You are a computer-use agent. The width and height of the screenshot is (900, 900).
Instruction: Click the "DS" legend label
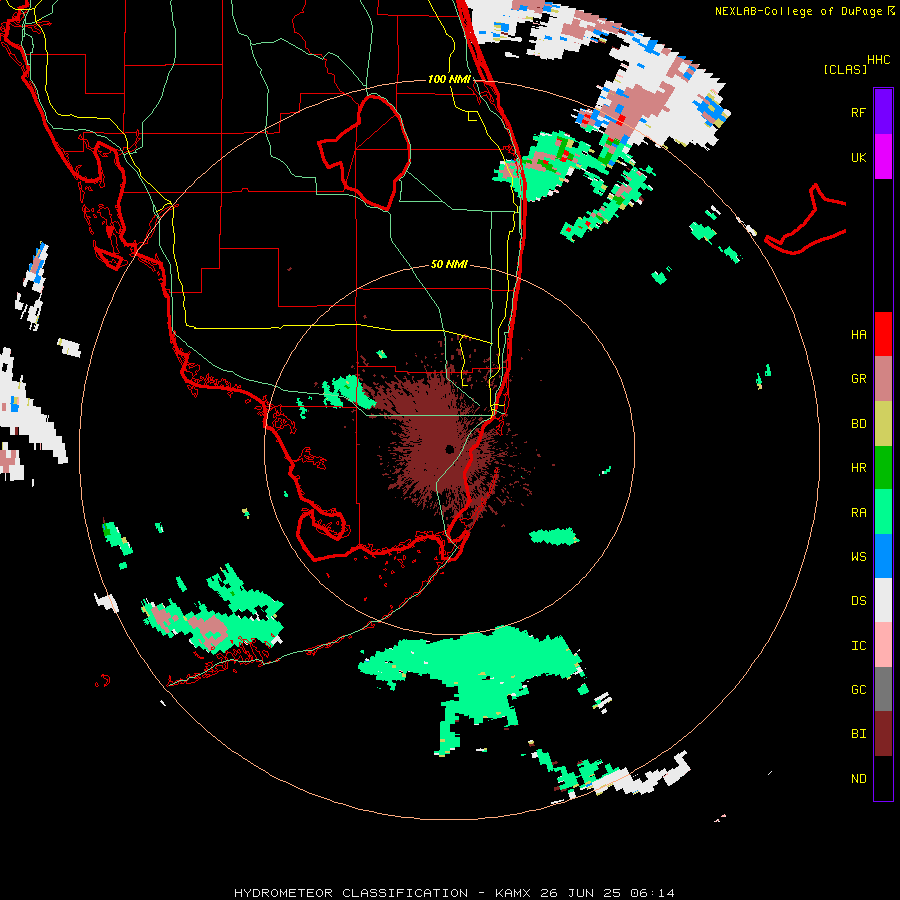point(858,601)
